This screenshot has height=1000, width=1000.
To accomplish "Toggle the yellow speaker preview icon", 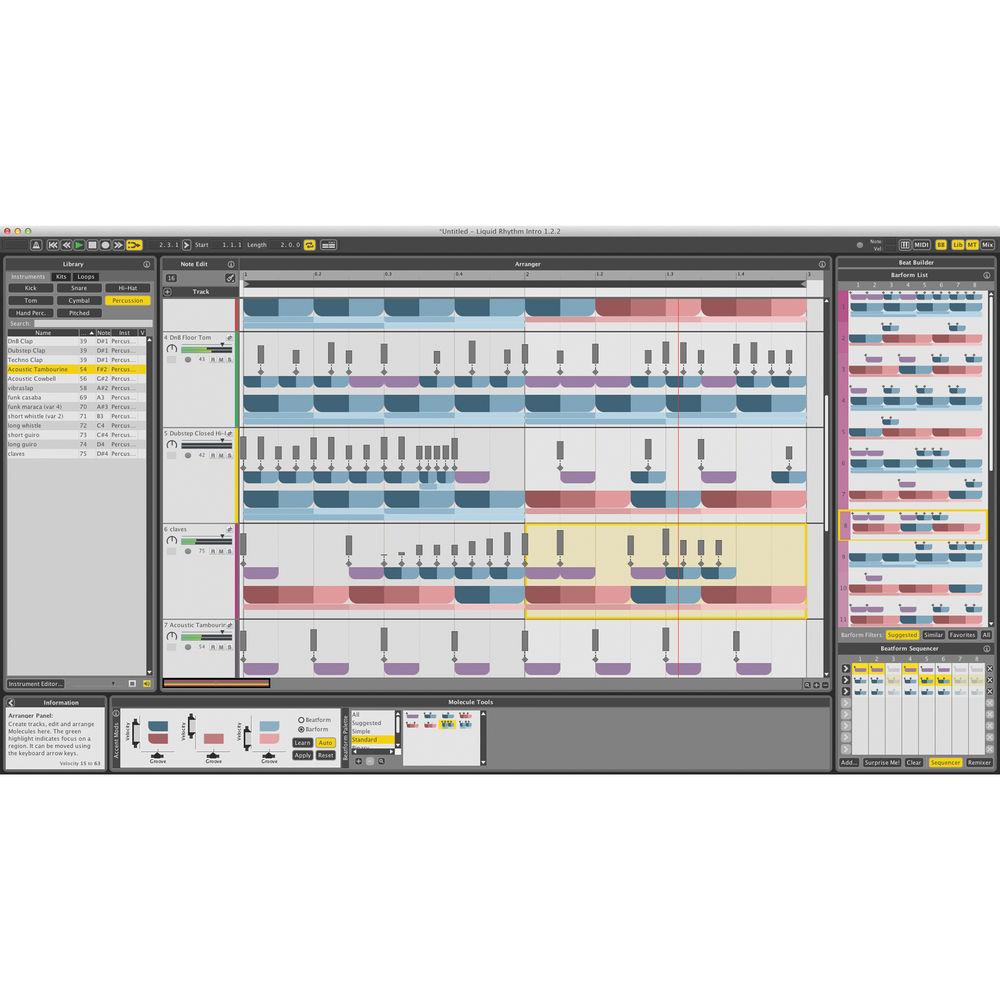I will 146,684.
